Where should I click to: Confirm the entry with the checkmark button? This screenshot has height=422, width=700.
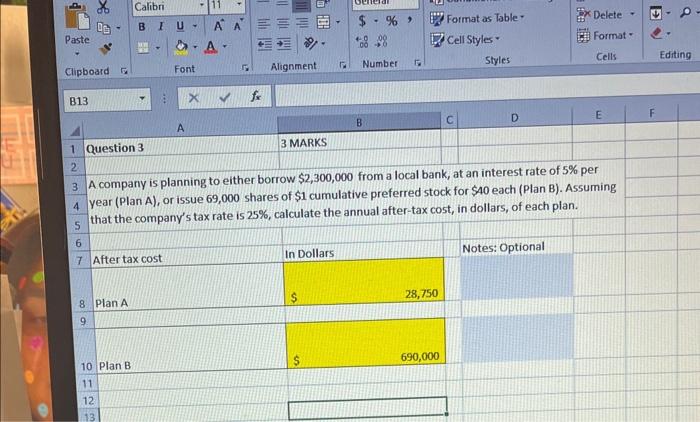(x=225, y=97)
